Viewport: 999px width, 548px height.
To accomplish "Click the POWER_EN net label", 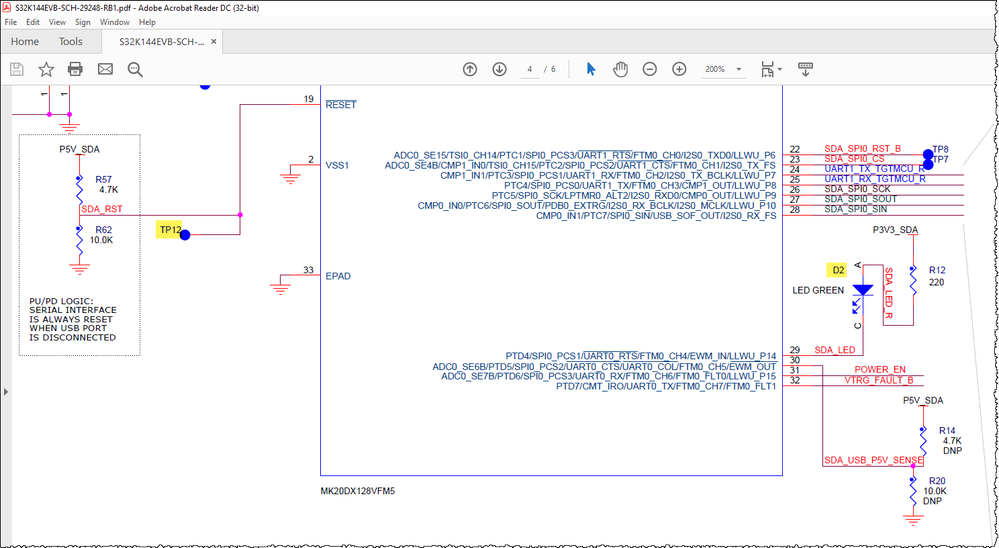I will click(880, 370).
